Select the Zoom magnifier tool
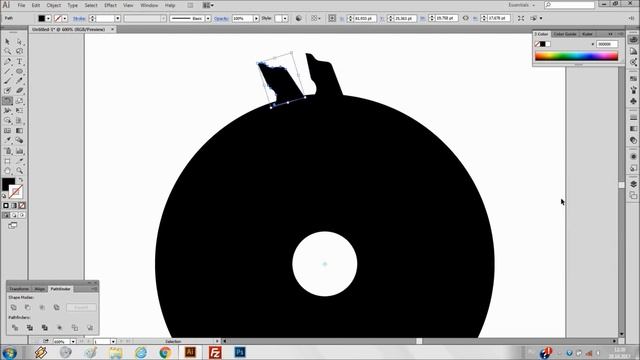 coord(19,171)
